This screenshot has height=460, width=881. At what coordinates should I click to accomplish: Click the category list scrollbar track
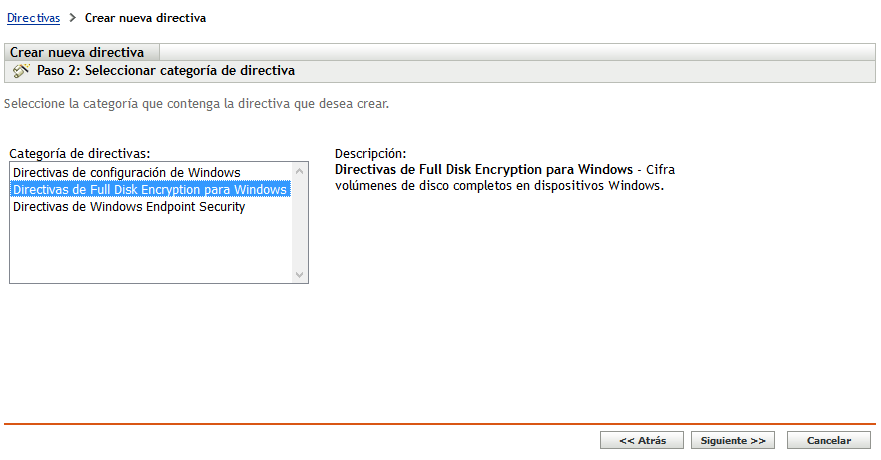(x=299, y=225)
